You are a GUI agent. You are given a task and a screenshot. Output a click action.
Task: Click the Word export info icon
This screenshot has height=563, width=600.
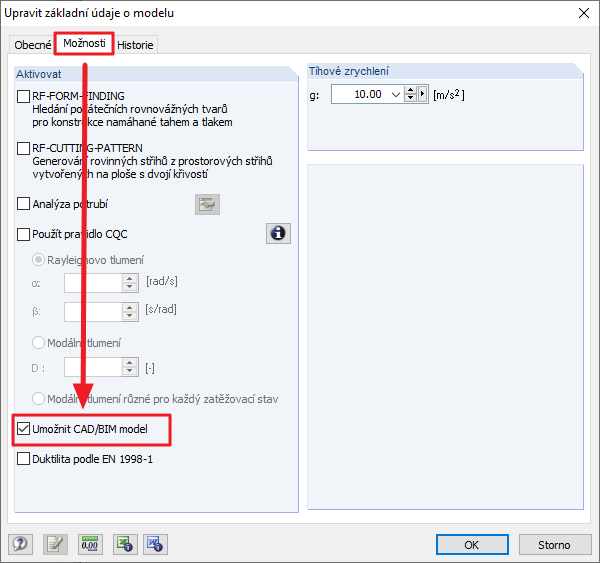(155, 544)
